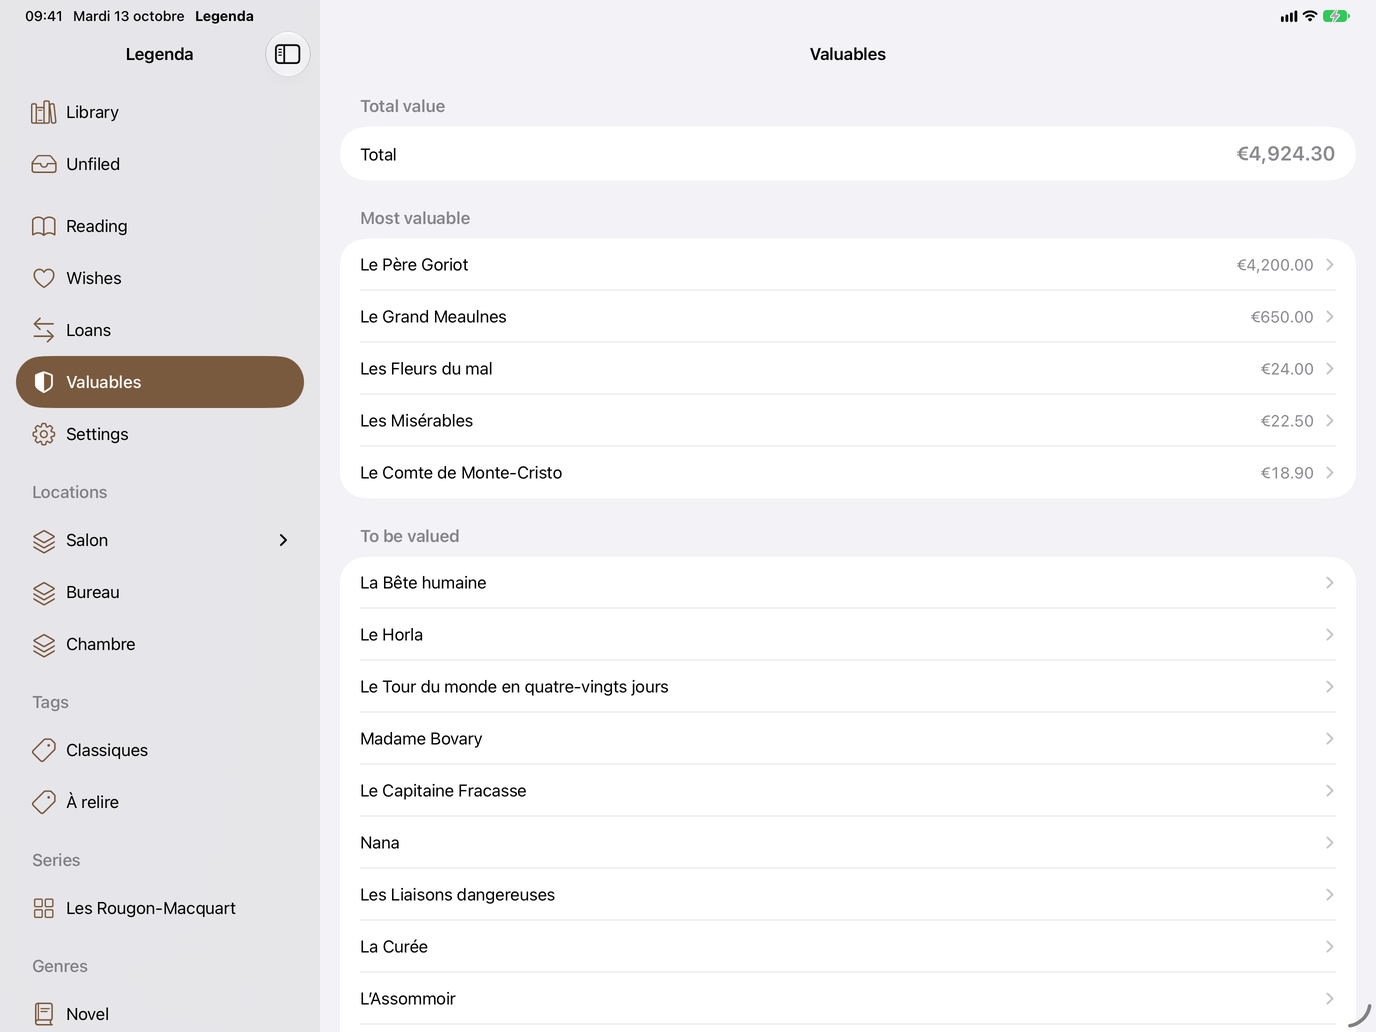Open La Bête humaine row chevron
The width and height of the screenshot is (1376, 1032).
[x=1329, y=582]
